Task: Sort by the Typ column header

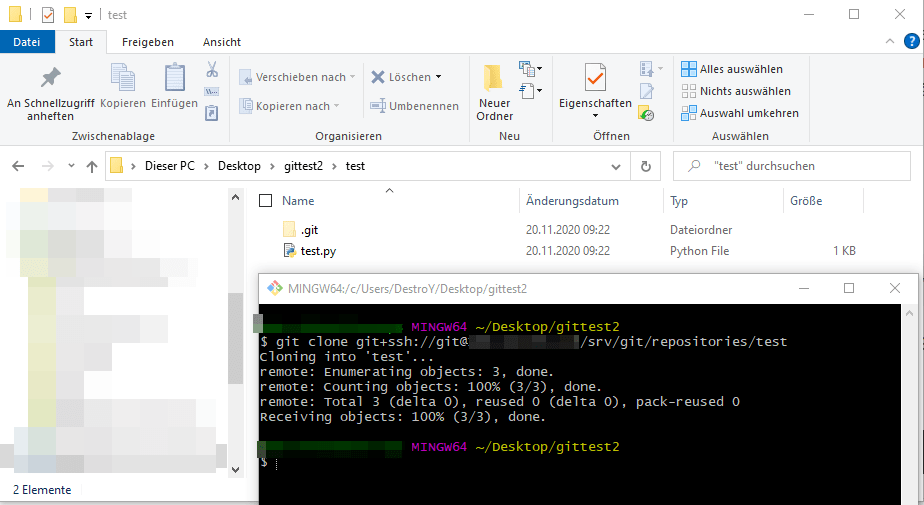Action: coord(679,201)
